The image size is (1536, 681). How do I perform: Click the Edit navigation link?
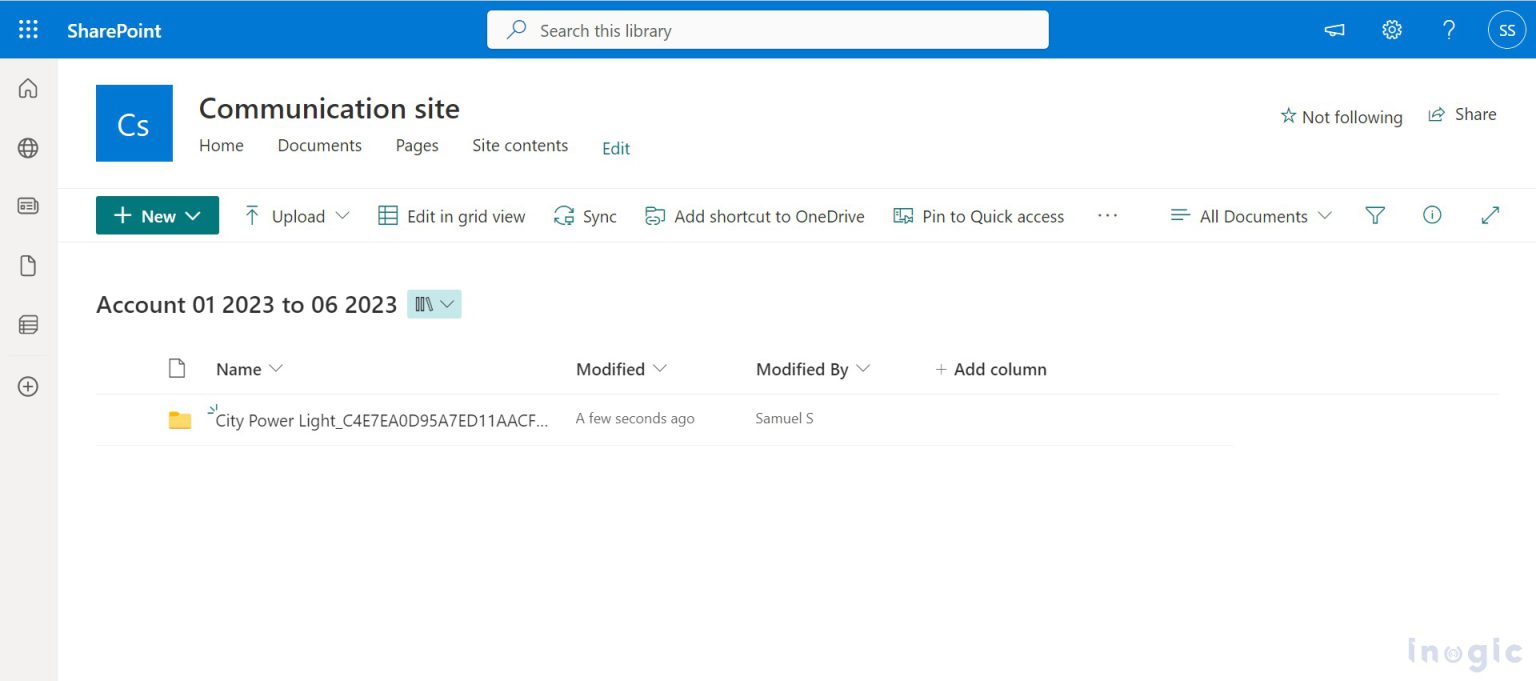(616, 149)
